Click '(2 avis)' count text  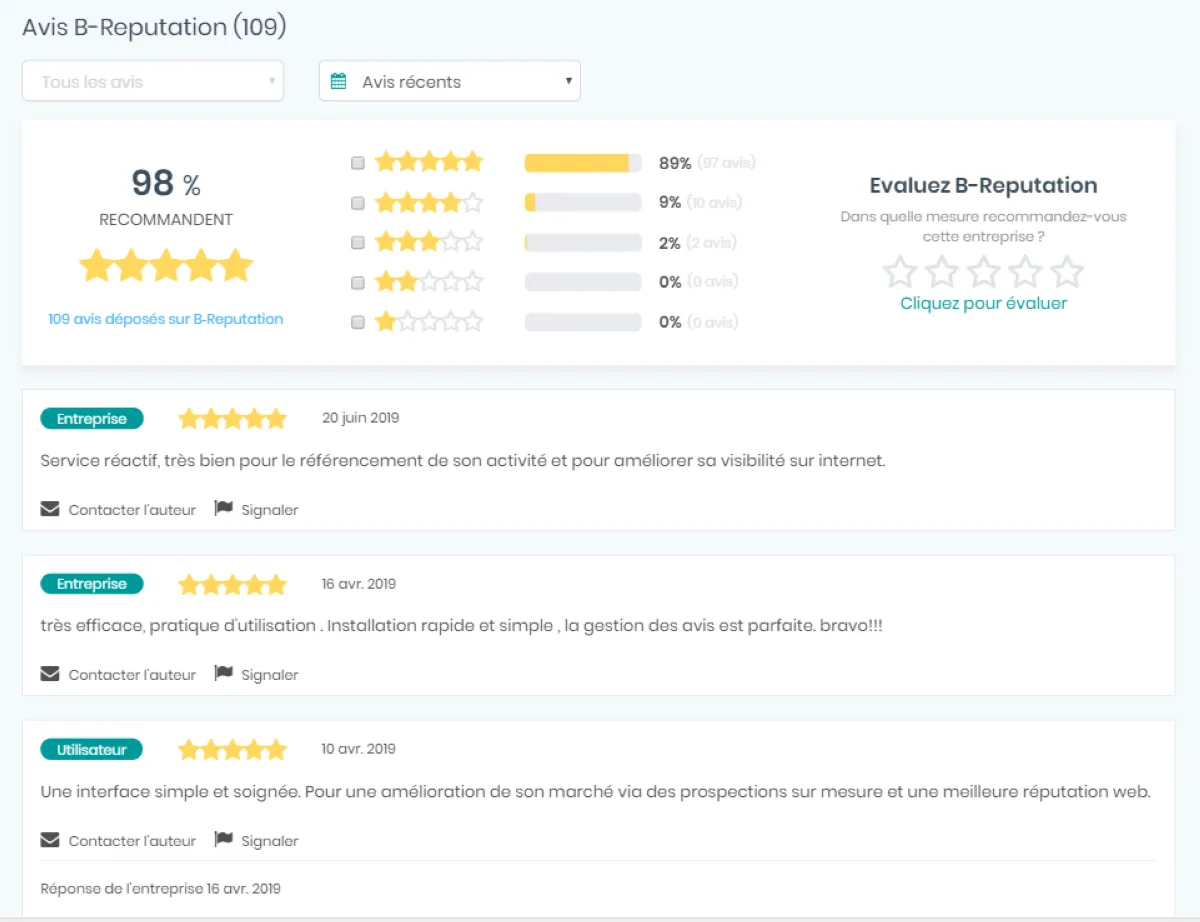point(712,242)
